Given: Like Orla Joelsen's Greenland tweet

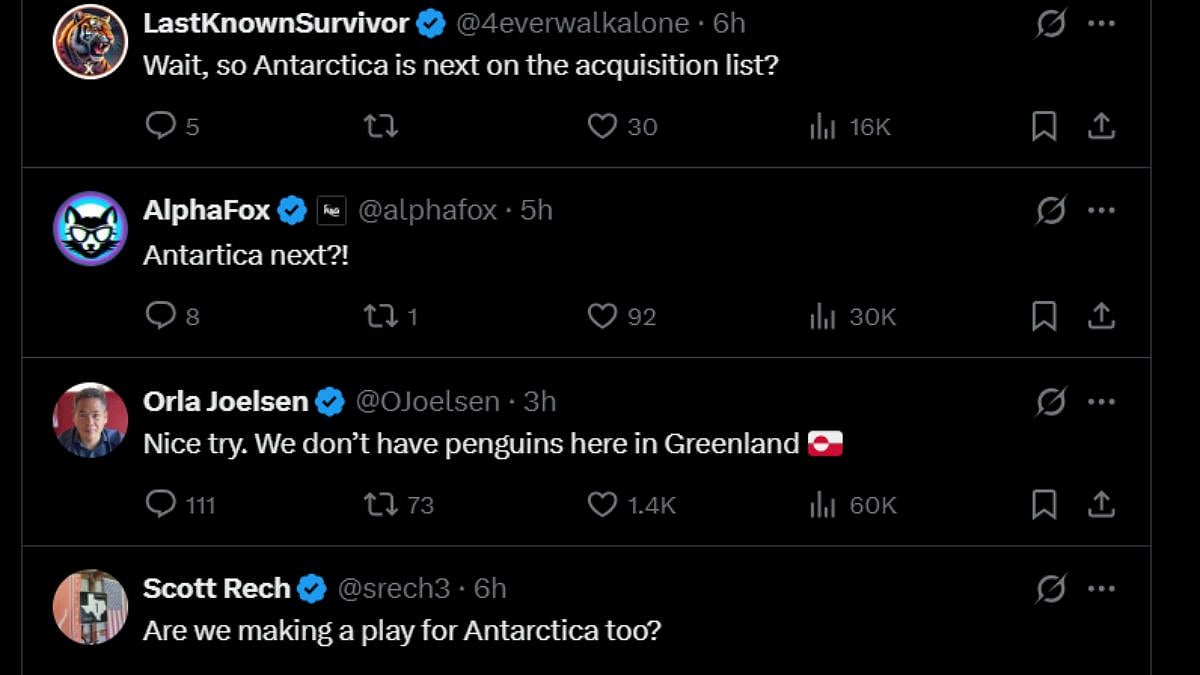Looking at the screenshot, I should (602, 505).
